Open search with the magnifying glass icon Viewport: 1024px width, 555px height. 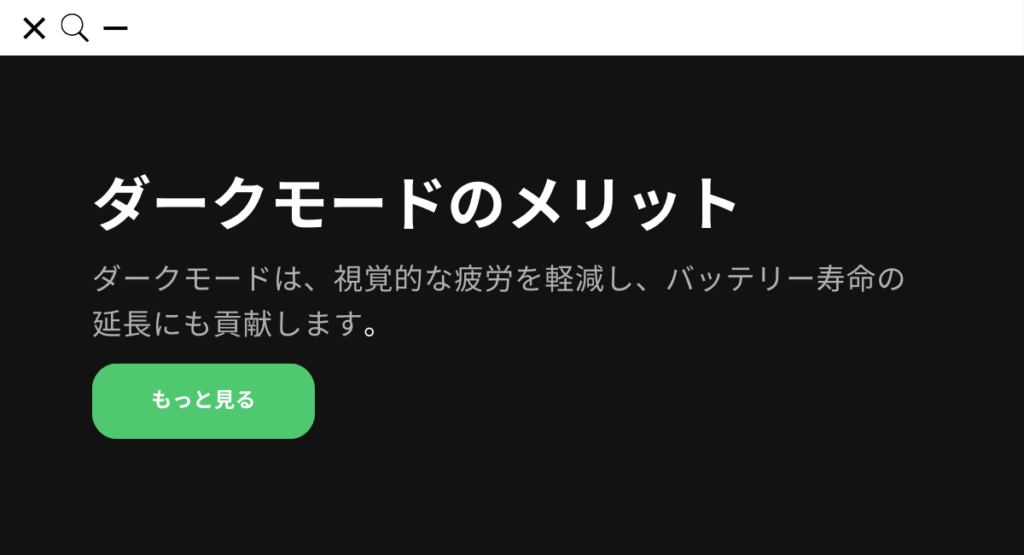point(74,28)
